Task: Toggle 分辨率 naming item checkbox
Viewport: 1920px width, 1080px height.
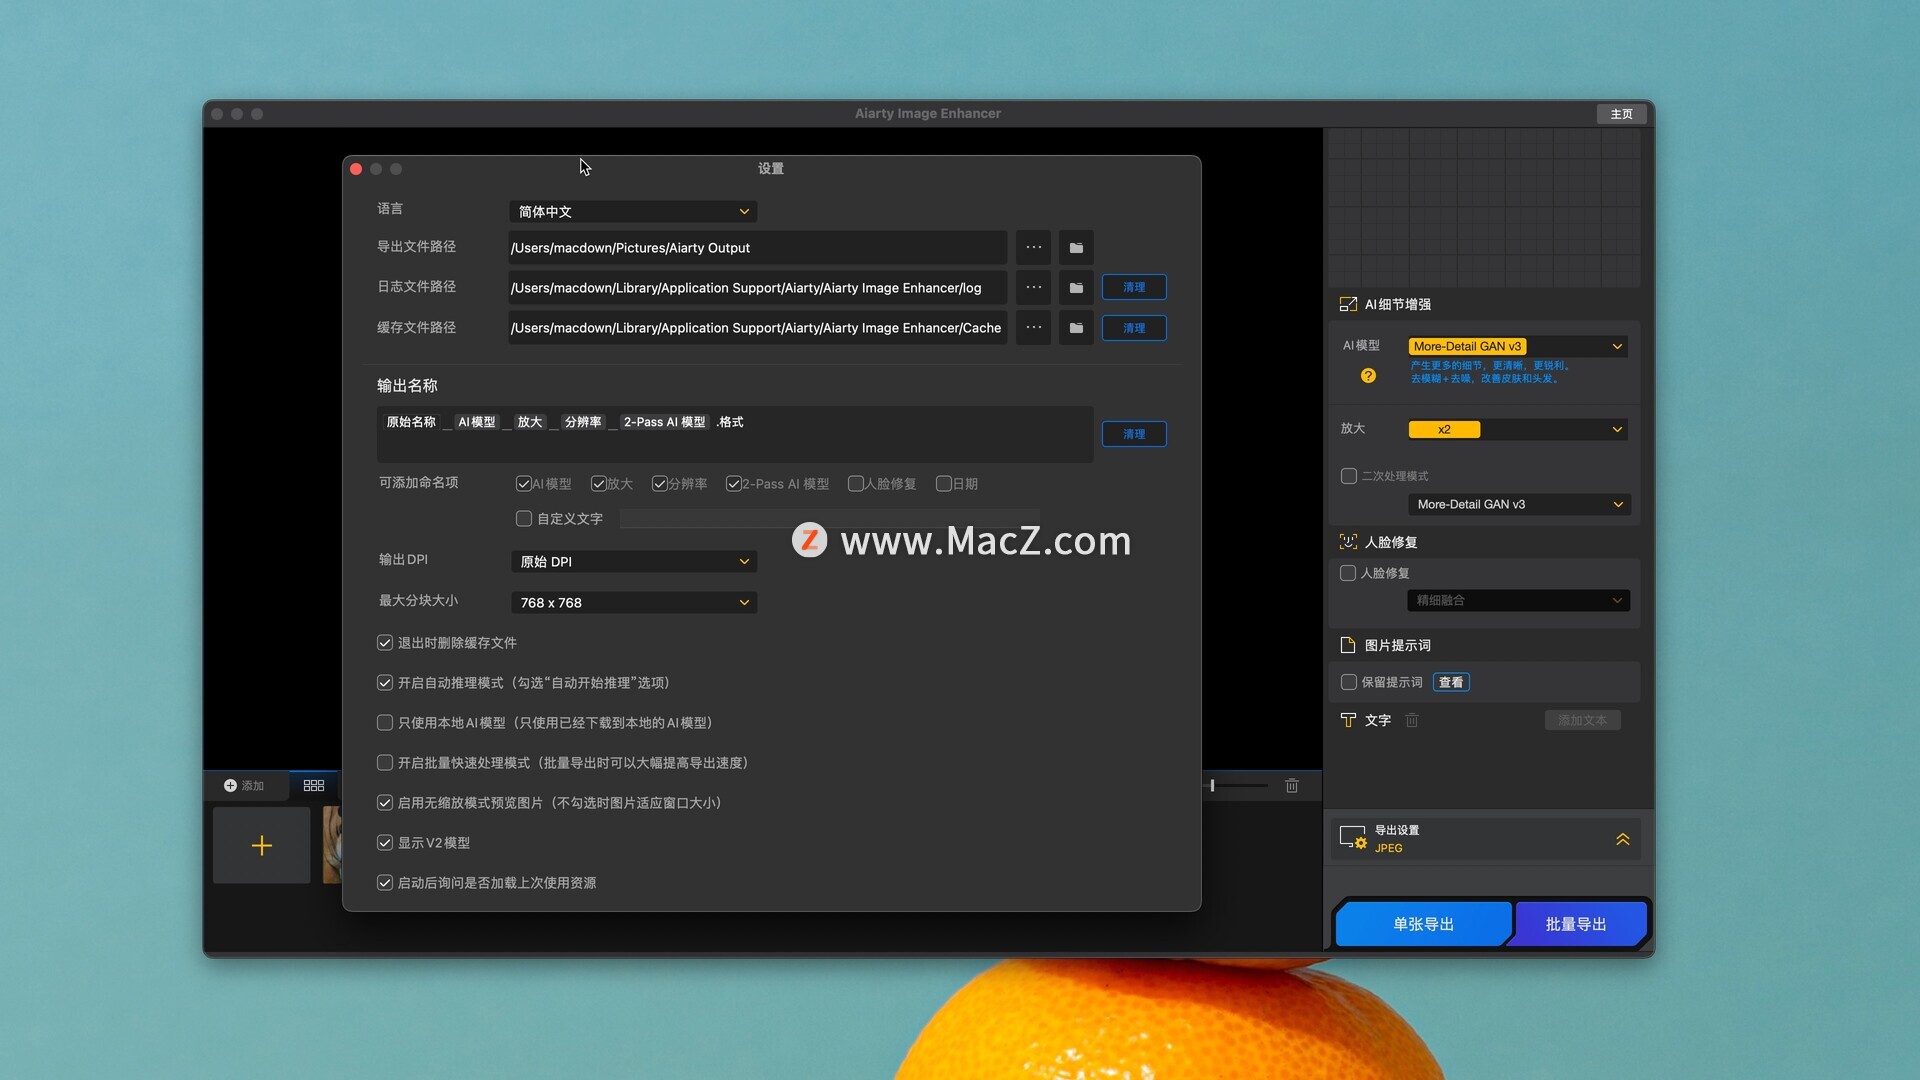Action: click(659, 484)
